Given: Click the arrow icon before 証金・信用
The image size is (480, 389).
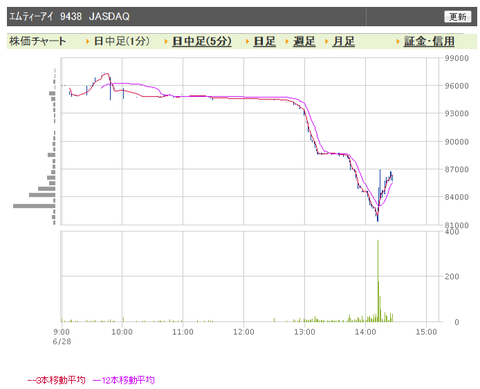Looking at the screenshot, I should (398, 42).
